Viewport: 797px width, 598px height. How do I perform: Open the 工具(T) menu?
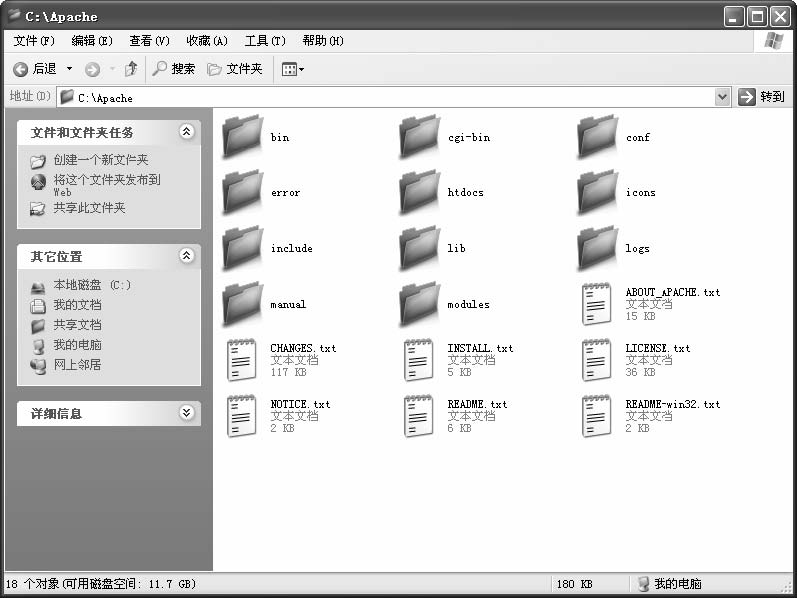265,41
